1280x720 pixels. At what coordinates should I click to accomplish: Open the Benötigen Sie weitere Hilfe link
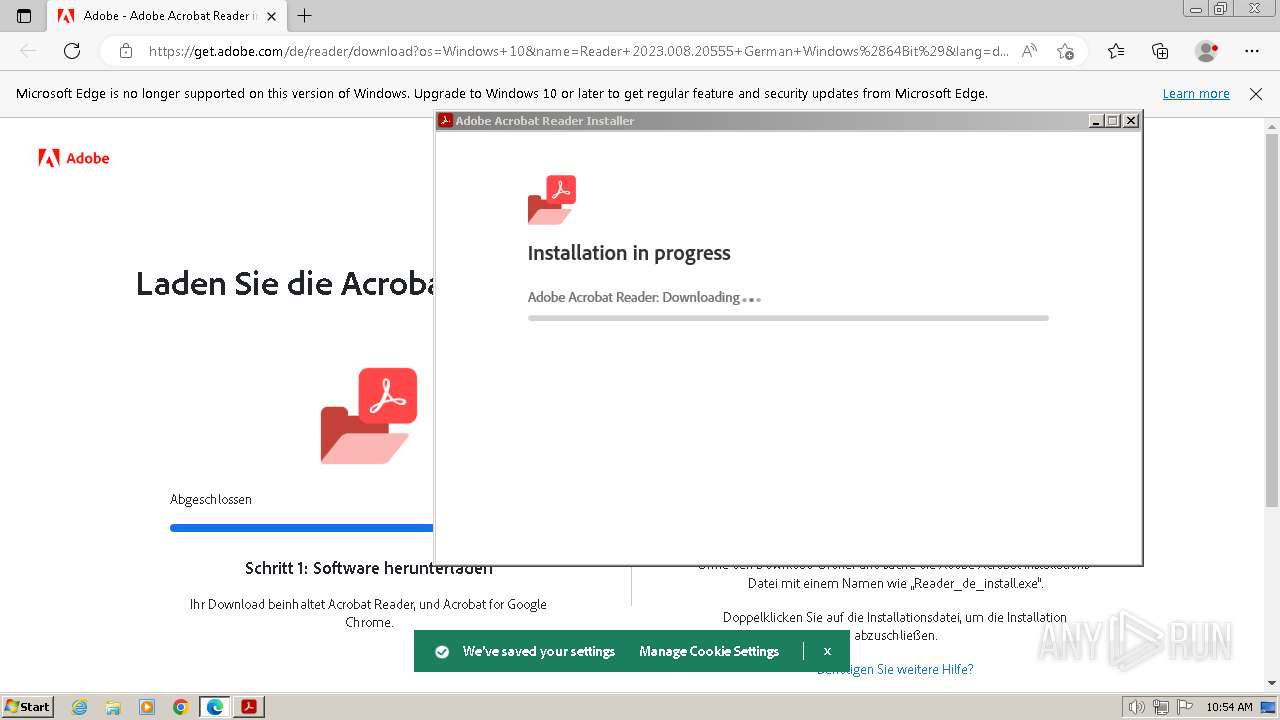[895, 669]
